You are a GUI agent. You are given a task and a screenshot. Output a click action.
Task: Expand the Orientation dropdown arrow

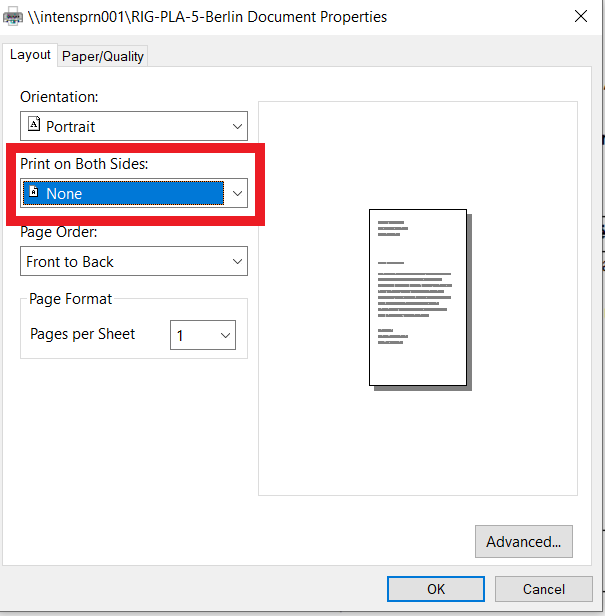237,126
